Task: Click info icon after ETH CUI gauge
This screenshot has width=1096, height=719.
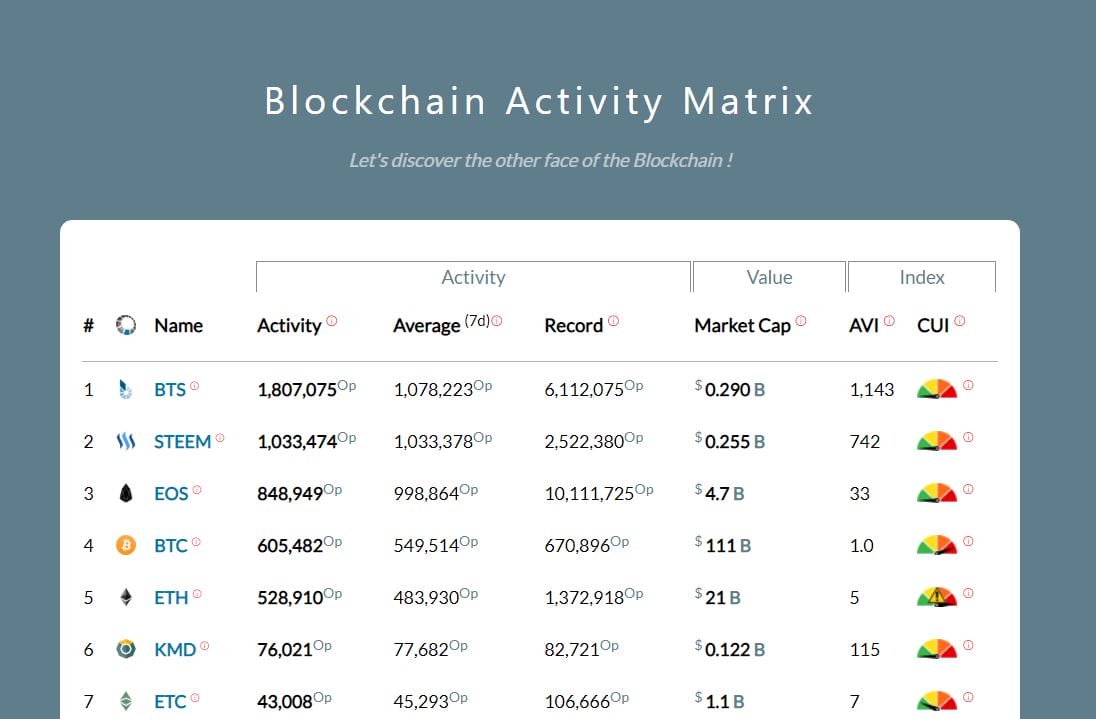Action: pyautogui.click(x=968, y=593)
